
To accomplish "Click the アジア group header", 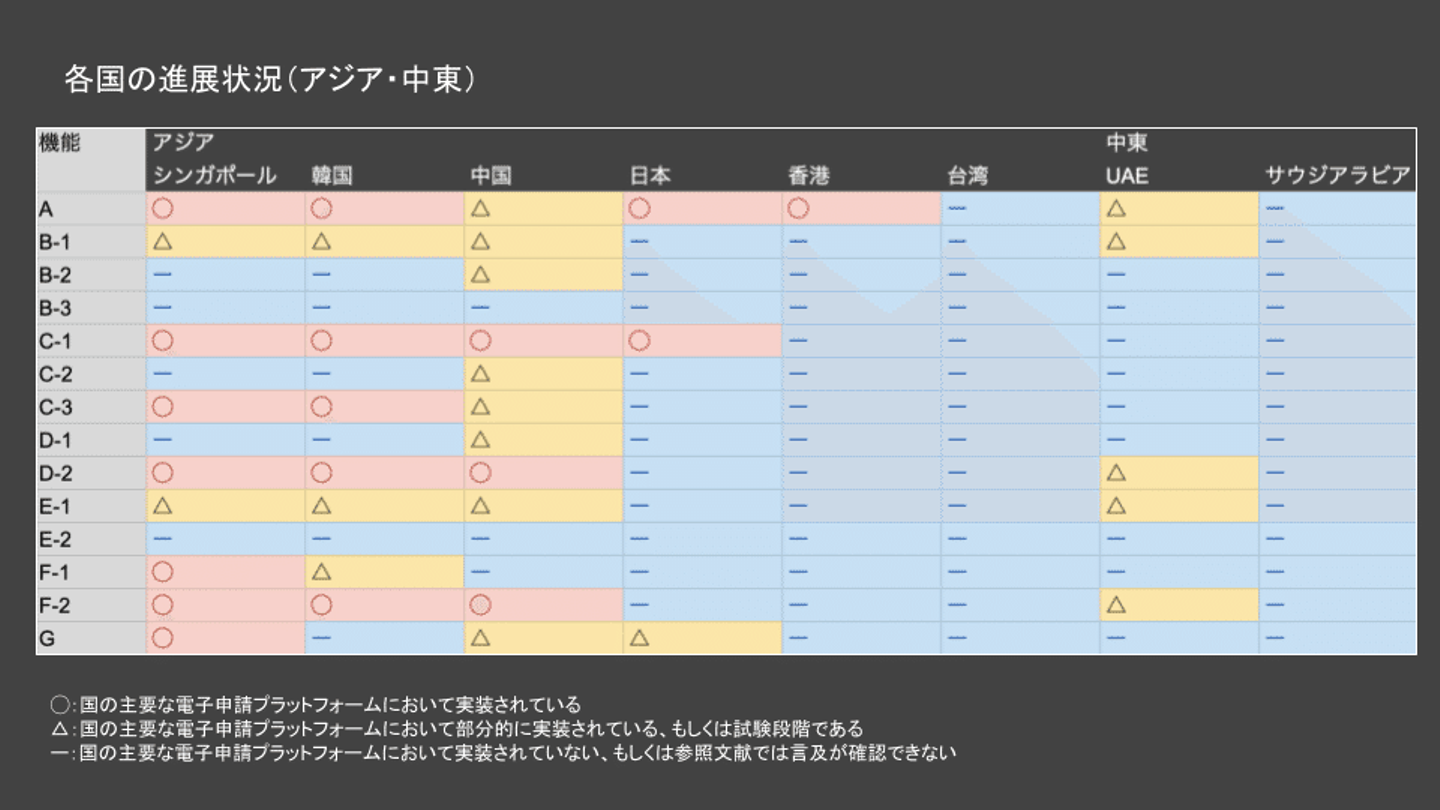I will pyautogui.click(x=183, y=143).
